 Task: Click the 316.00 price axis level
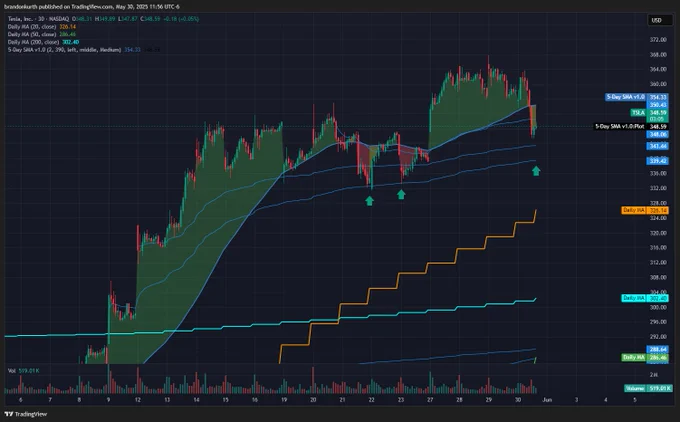[x=658, y=247]
